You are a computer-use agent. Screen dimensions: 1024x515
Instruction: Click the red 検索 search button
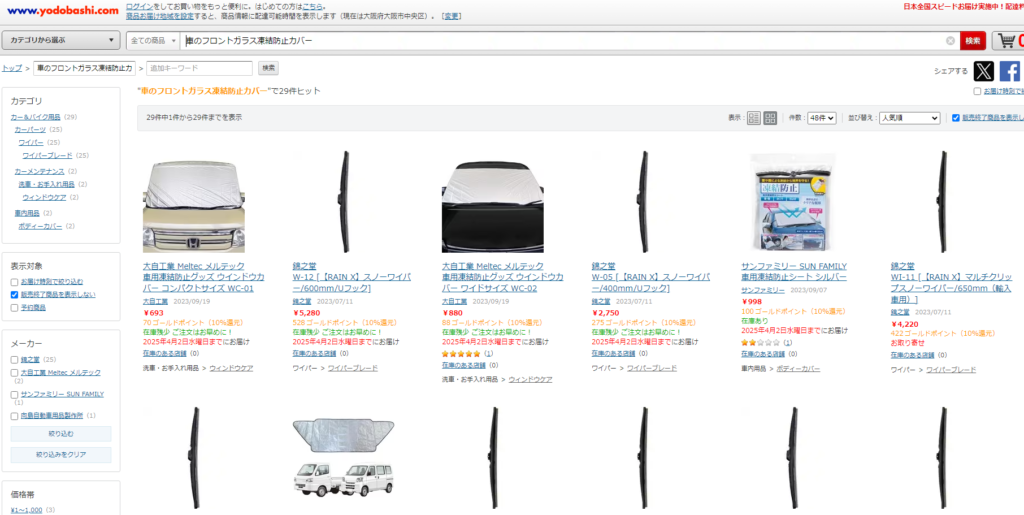tap(973, 40)
